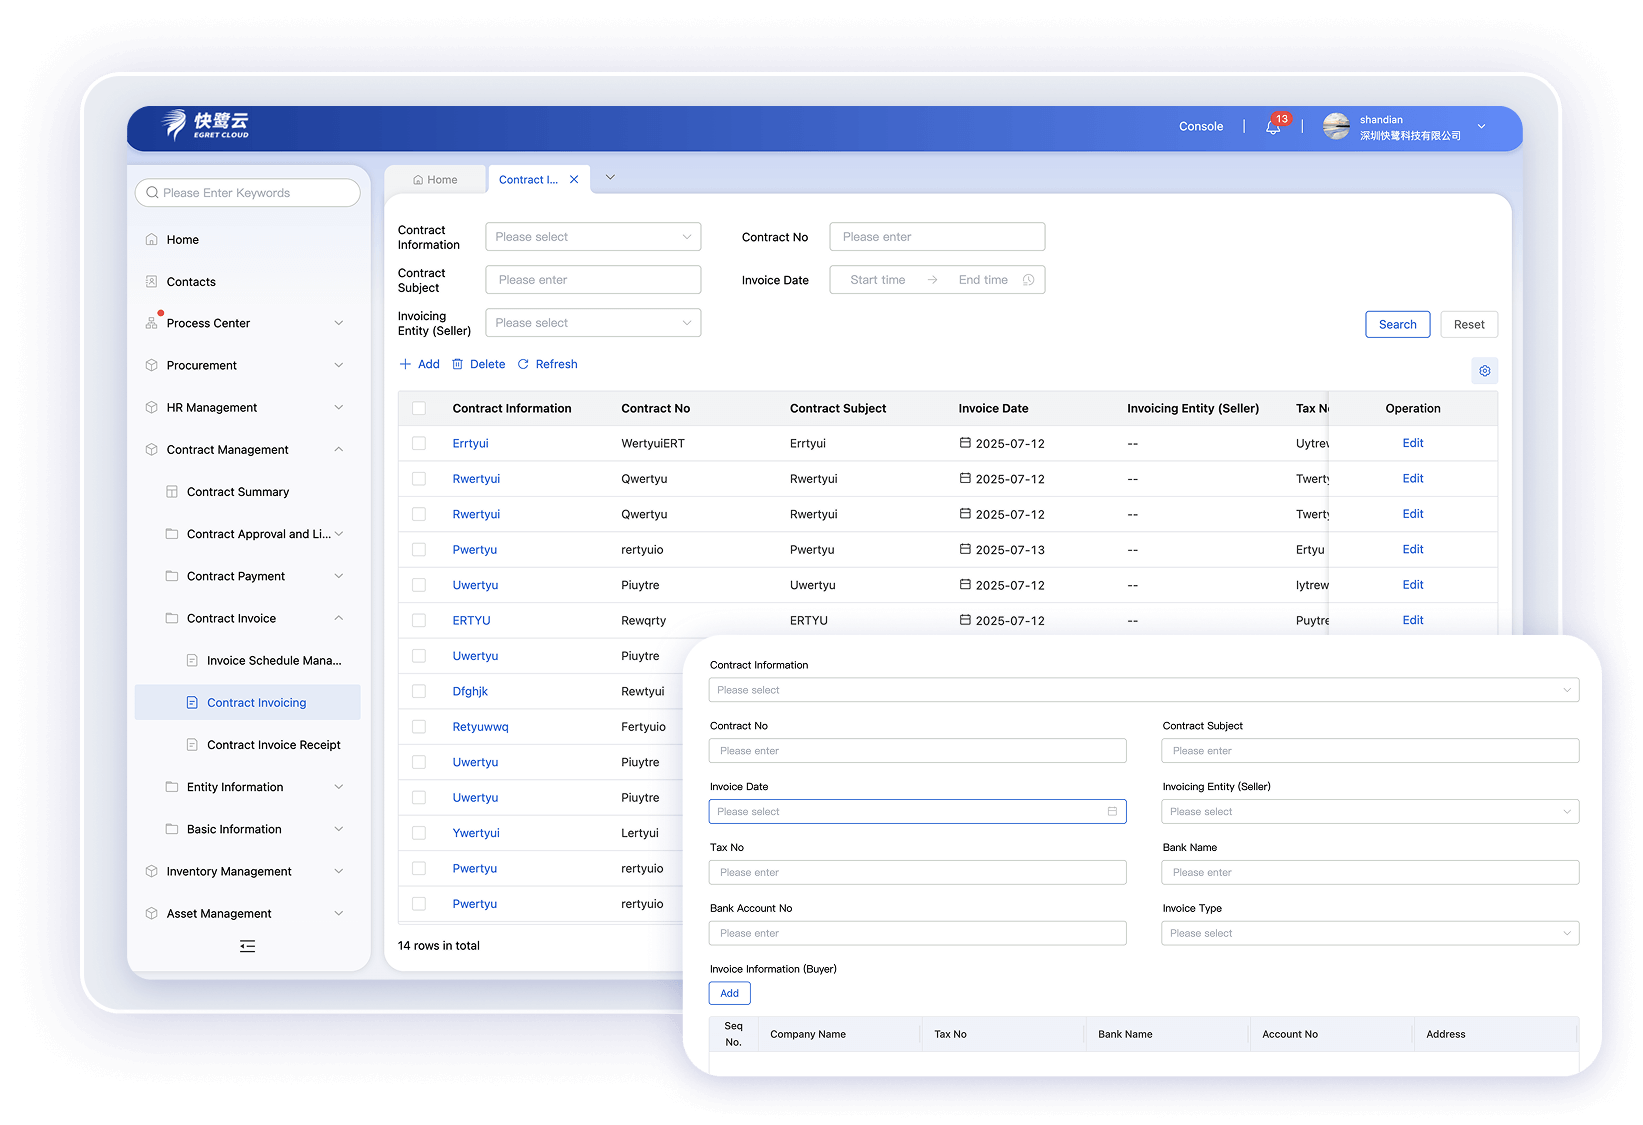Open Contract Invoice Receipt in sidebar

click(273, 745)
